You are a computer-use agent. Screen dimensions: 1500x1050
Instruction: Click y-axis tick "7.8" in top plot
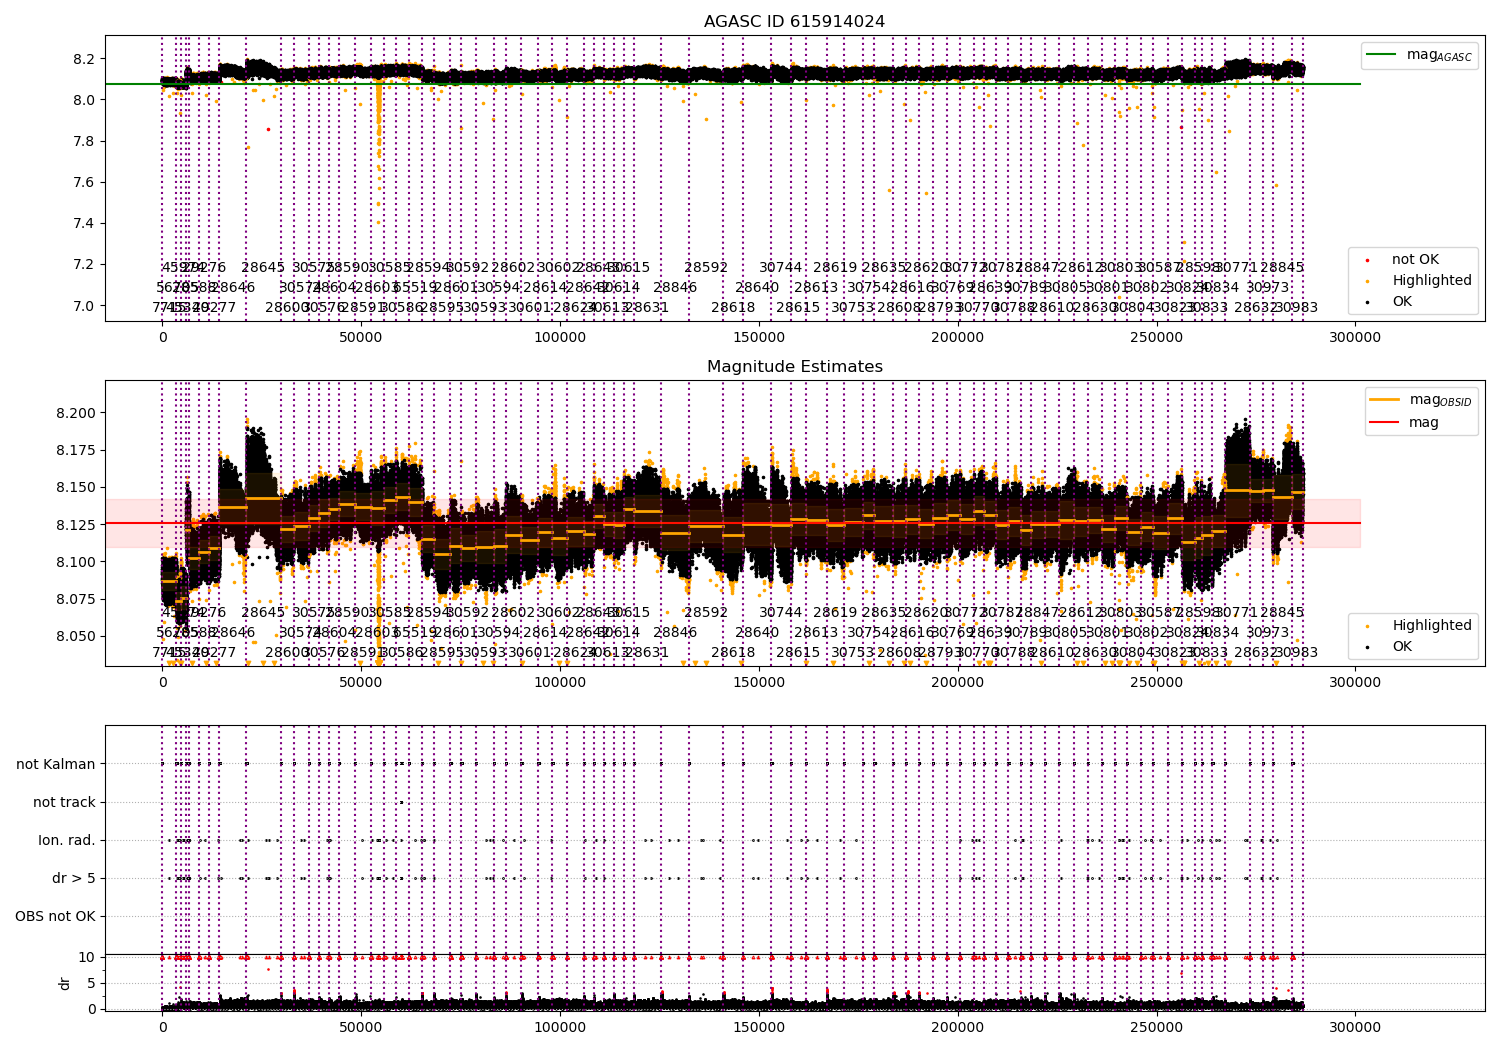click(x=84, y=141)
